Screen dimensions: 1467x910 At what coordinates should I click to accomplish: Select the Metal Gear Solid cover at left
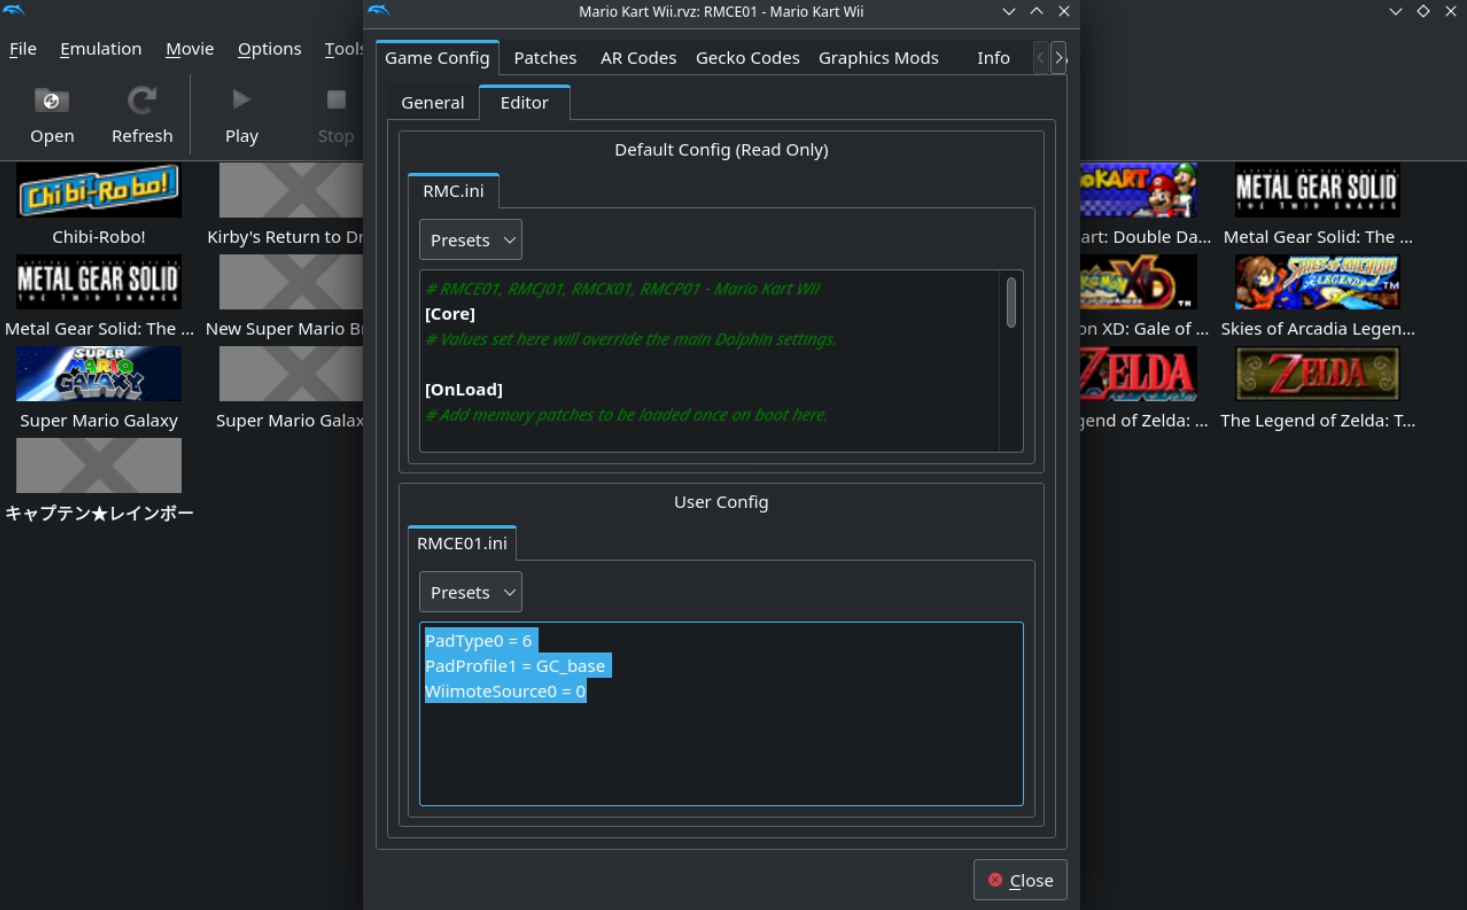point(99,282)
